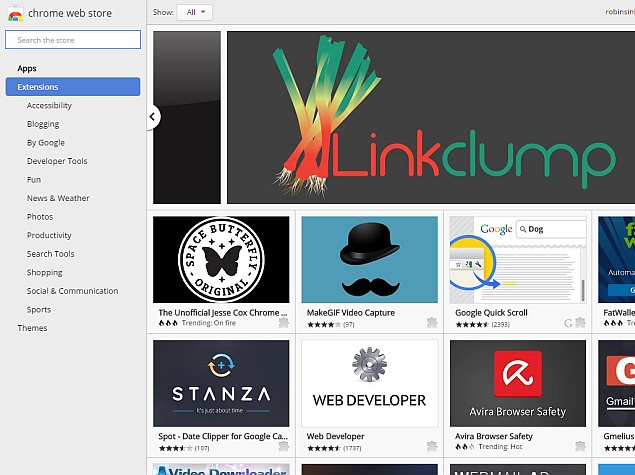Image resolution: width=635 pixels, height=475 pixels.
Task: Click 'Spot - Date Clipper for Google Ca...' title
Action: pos(223,437)
